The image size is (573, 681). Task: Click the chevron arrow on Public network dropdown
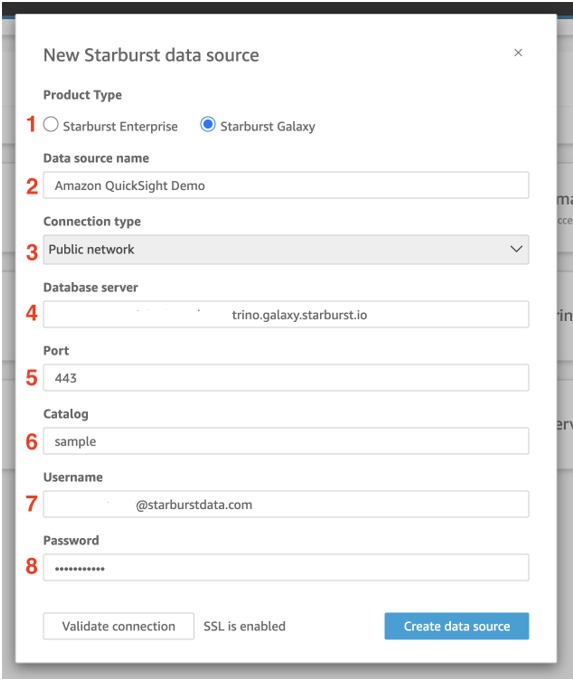[516, 249]
